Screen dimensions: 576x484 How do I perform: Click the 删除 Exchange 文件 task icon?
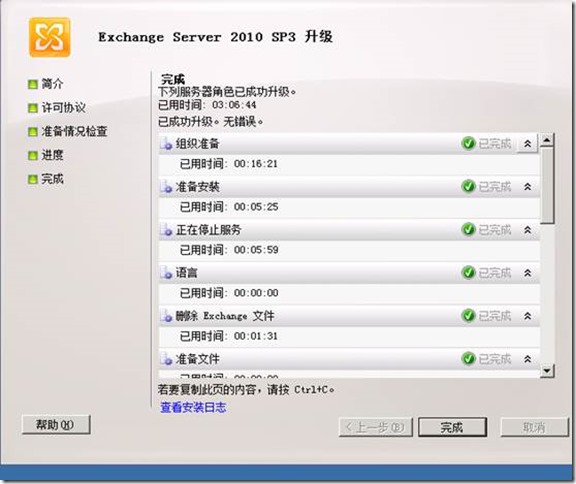tap(166, 316)
